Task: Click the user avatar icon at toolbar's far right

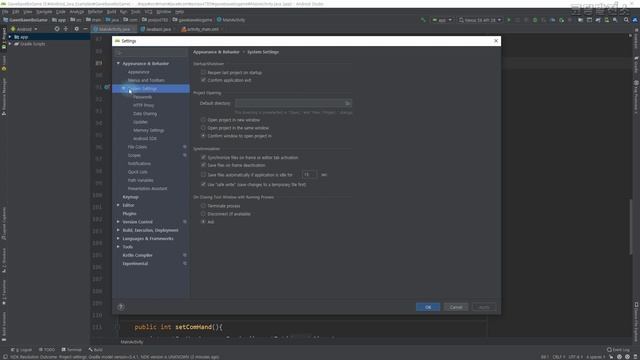Action: point(635,20)
